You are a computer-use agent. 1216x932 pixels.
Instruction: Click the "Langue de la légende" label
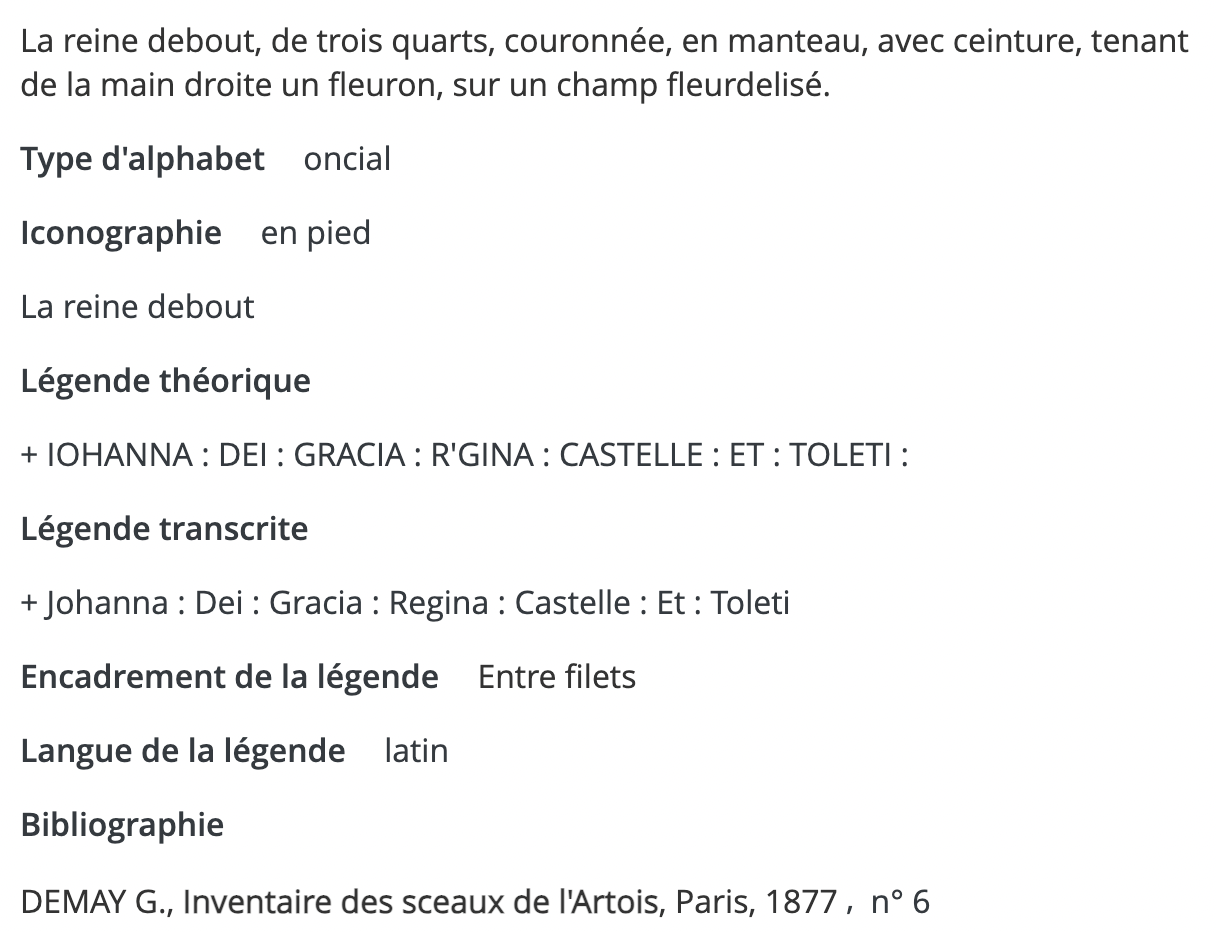183,751
